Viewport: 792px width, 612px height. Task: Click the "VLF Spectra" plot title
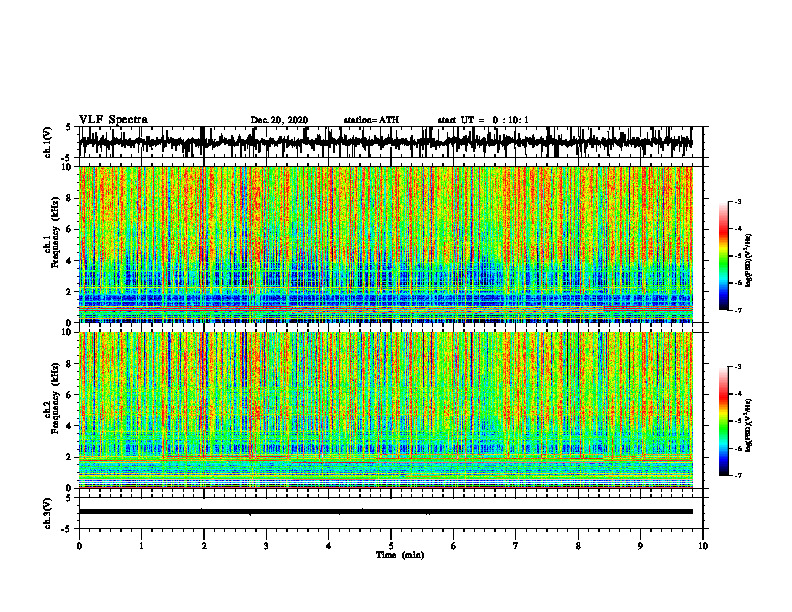pyautogui.click(x=113, y=120)
